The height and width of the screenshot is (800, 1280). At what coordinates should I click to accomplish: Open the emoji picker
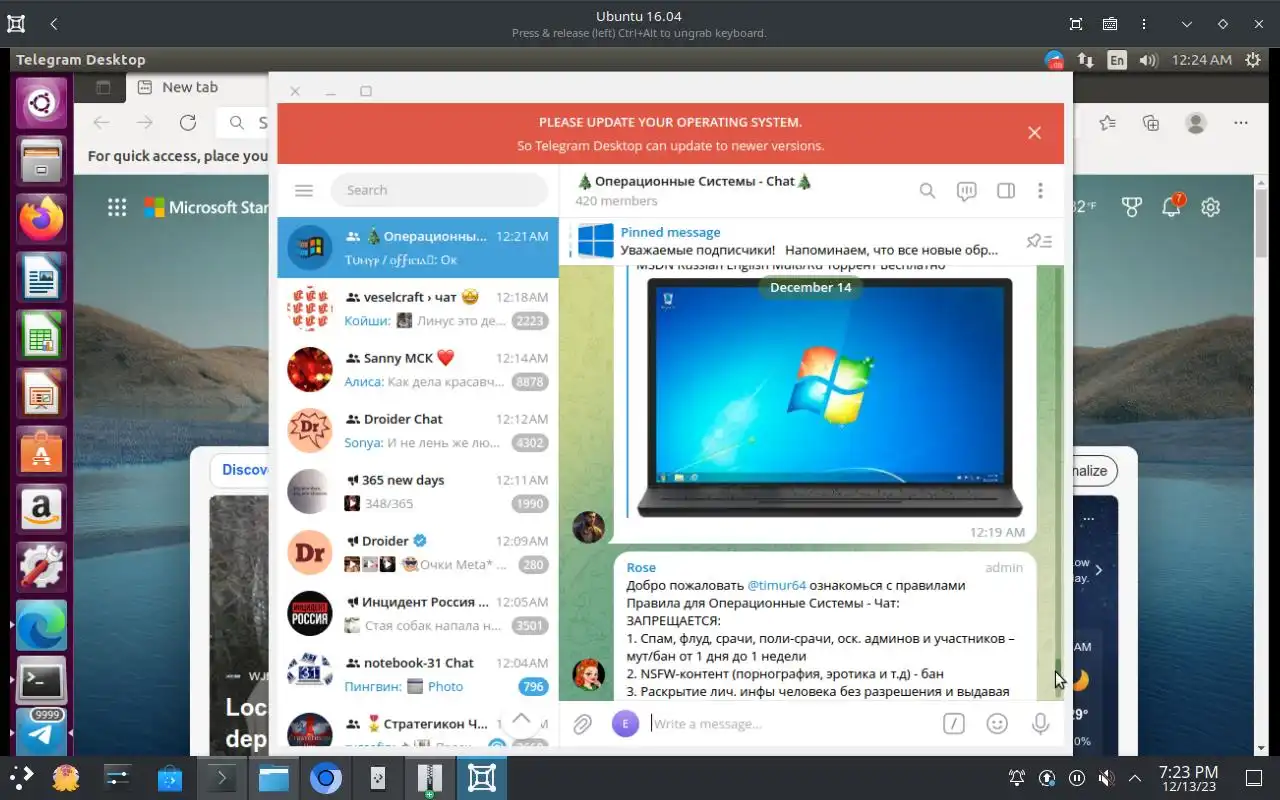click(997, 723)
